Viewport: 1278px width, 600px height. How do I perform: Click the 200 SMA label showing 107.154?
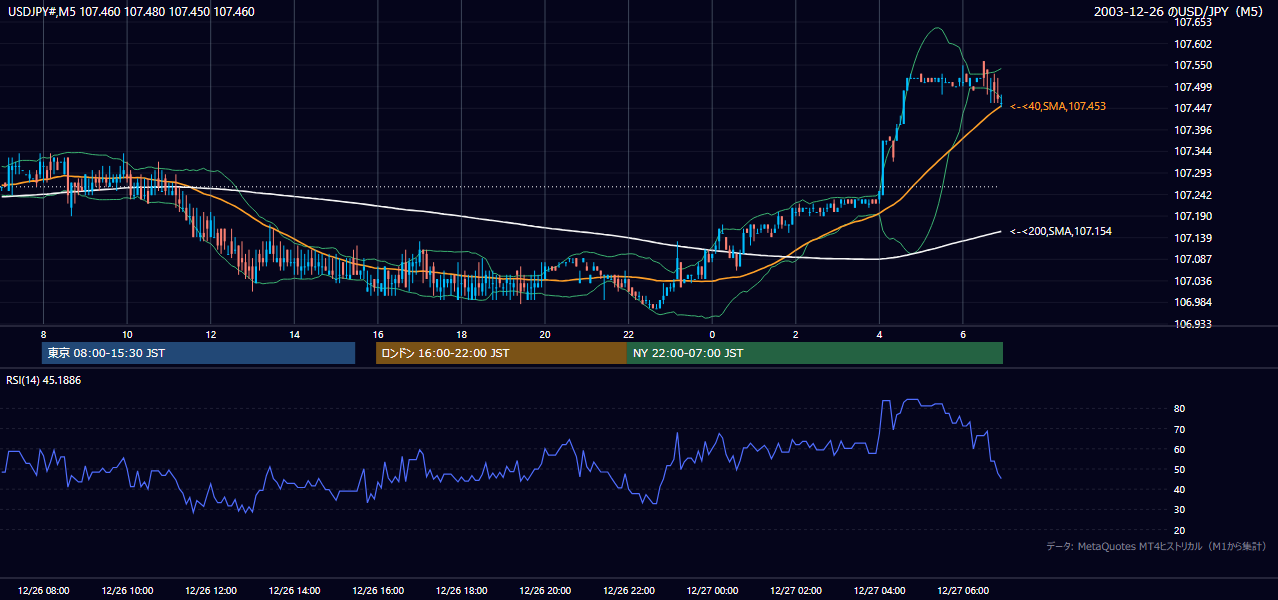point(1061,231)
